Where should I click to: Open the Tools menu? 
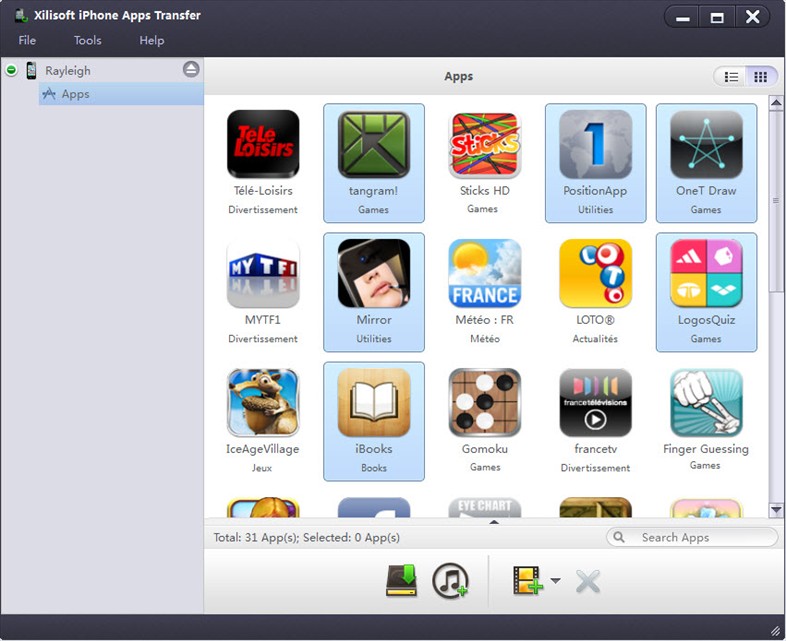pyautogui.click(x=87, y=40)
